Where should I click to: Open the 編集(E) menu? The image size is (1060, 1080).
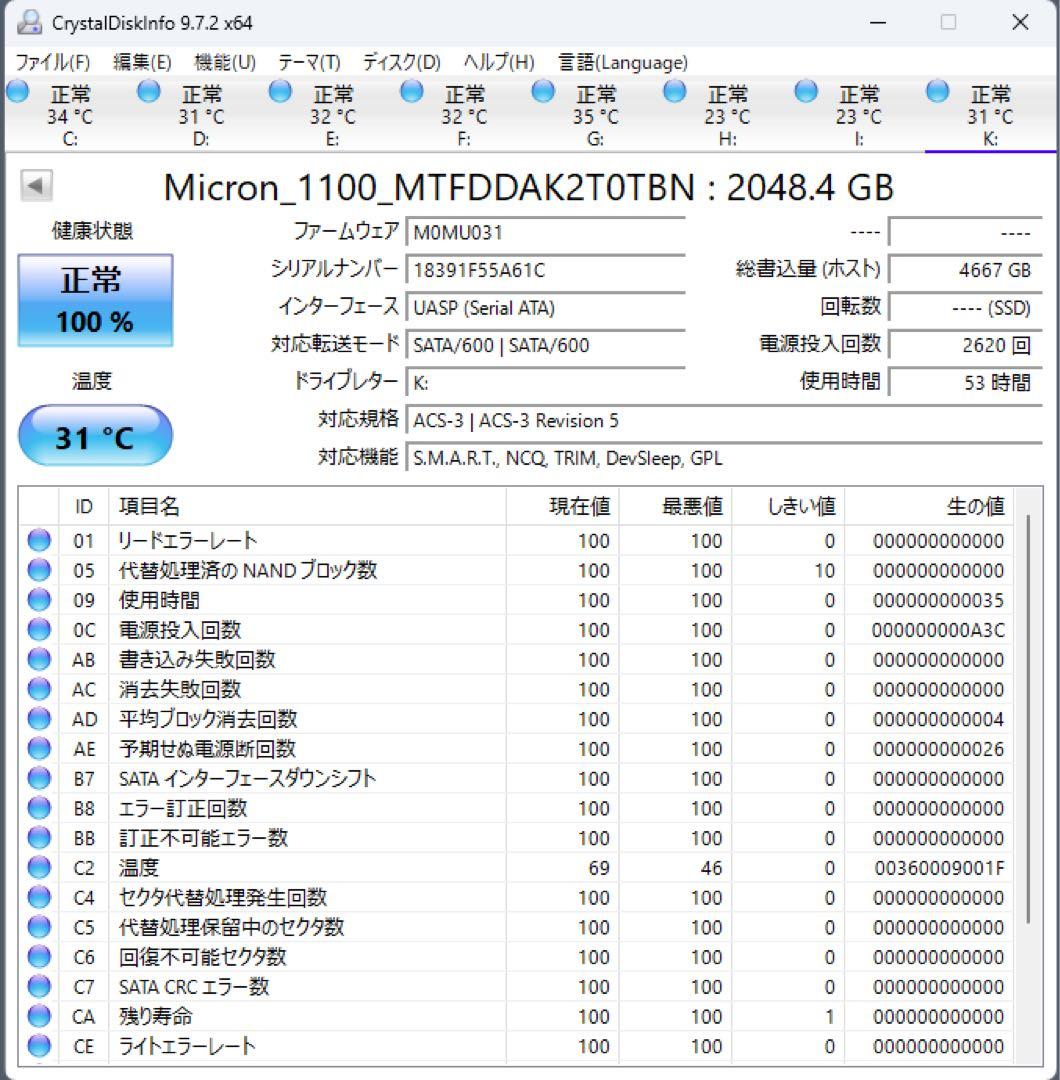tap(142, 63)
